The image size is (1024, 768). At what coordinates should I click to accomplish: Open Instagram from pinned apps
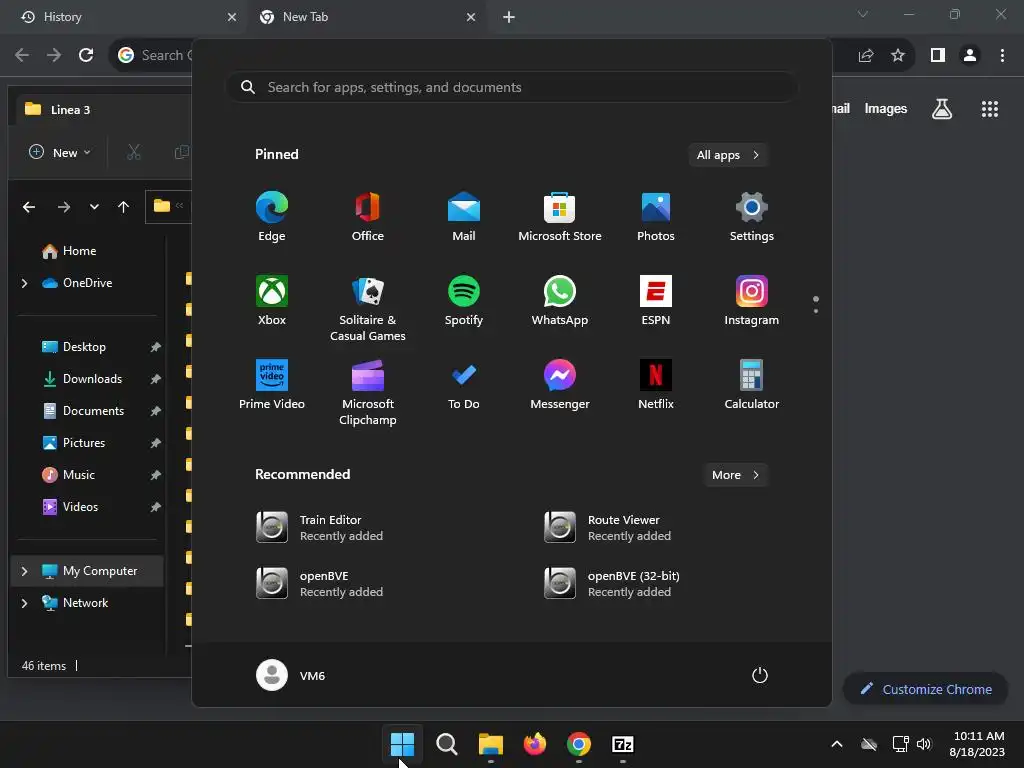752,300
